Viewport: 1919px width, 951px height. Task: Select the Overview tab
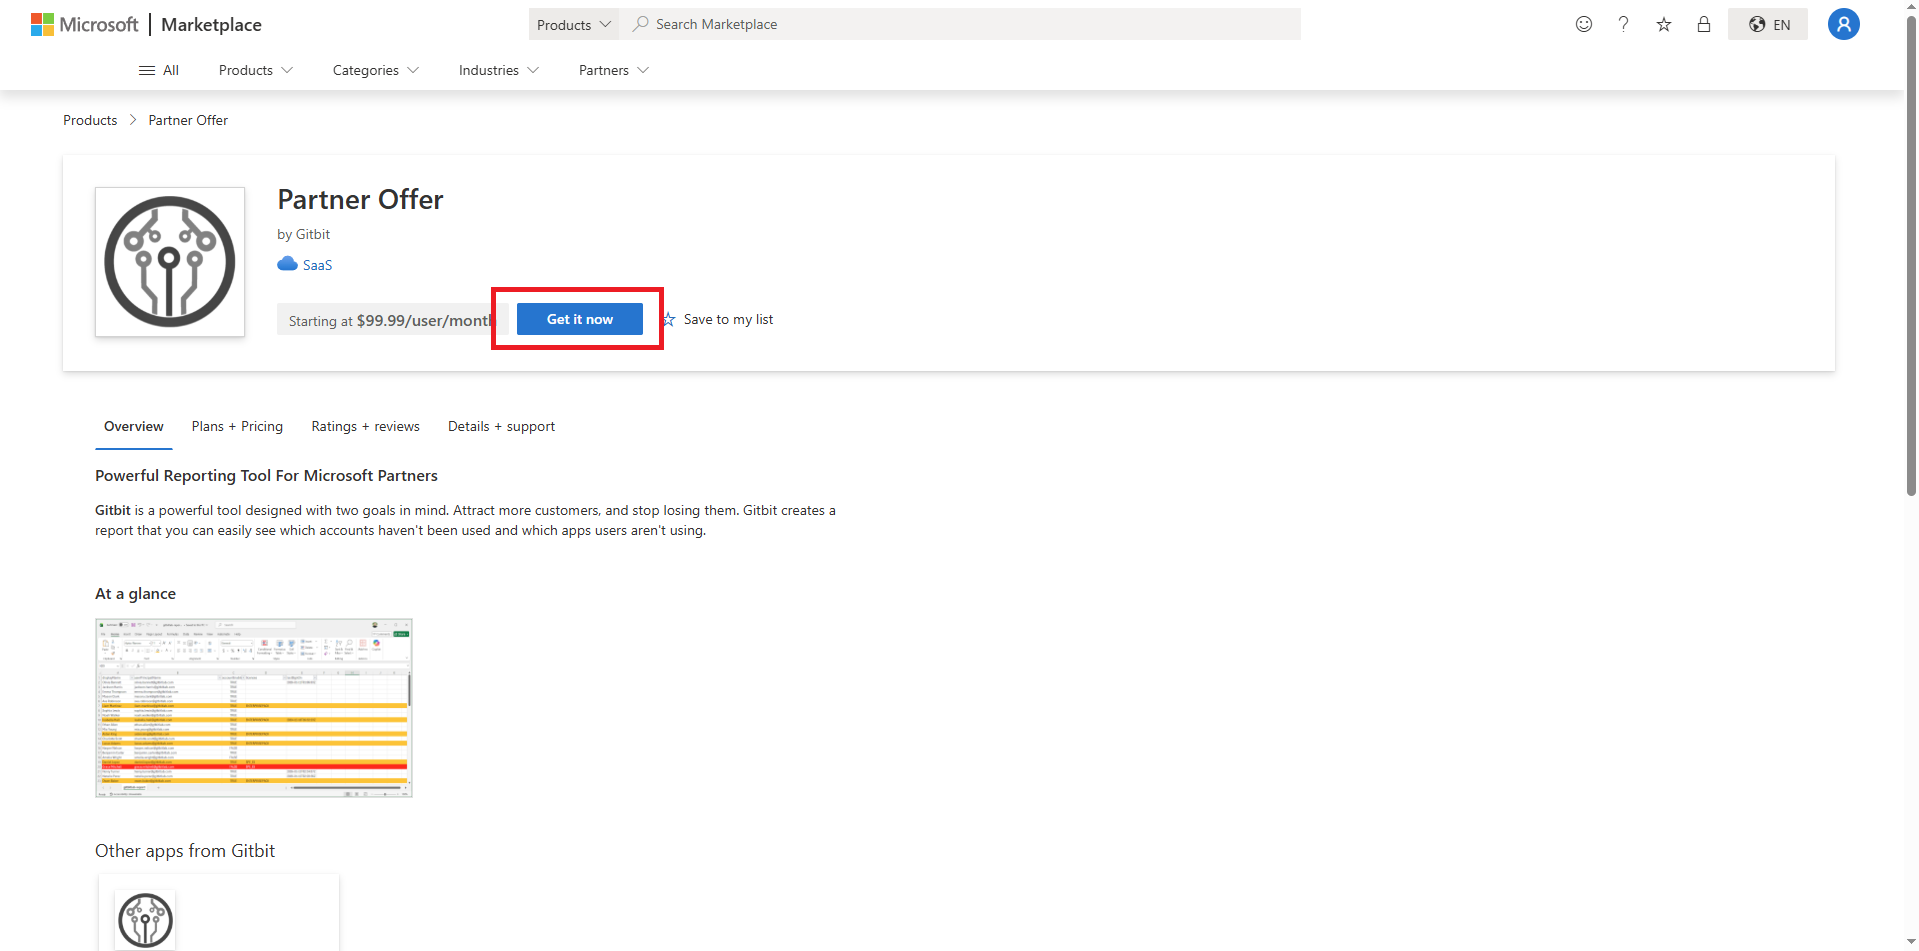click(134, 426)
